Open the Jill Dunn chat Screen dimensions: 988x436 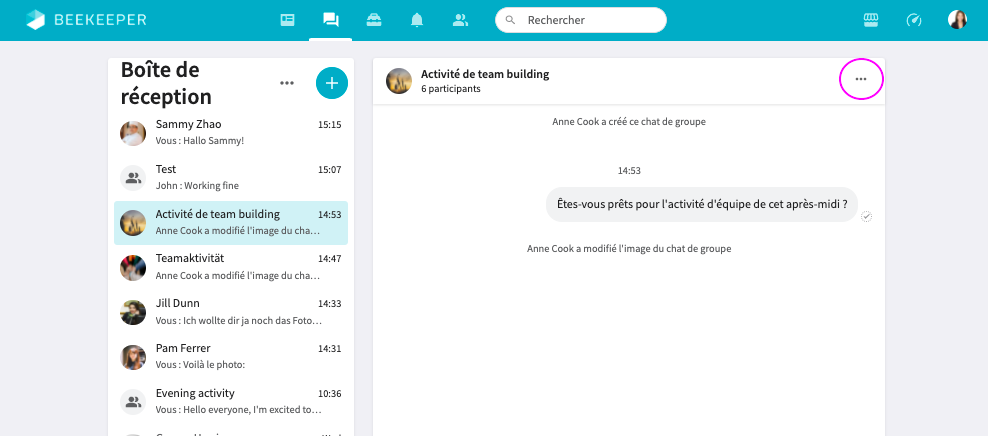231,311
